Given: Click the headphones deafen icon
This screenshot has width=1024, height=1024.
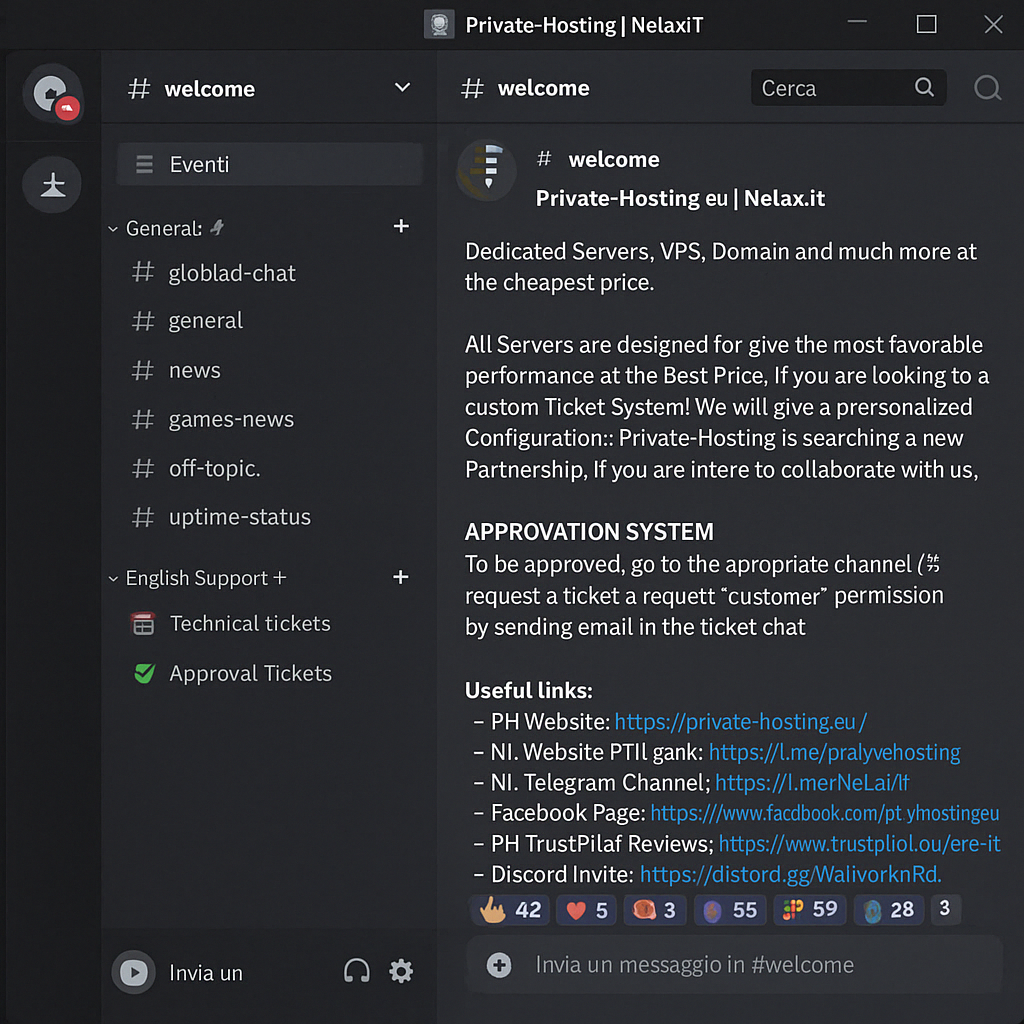Looking at the screenshot, I should click(356, 971).
